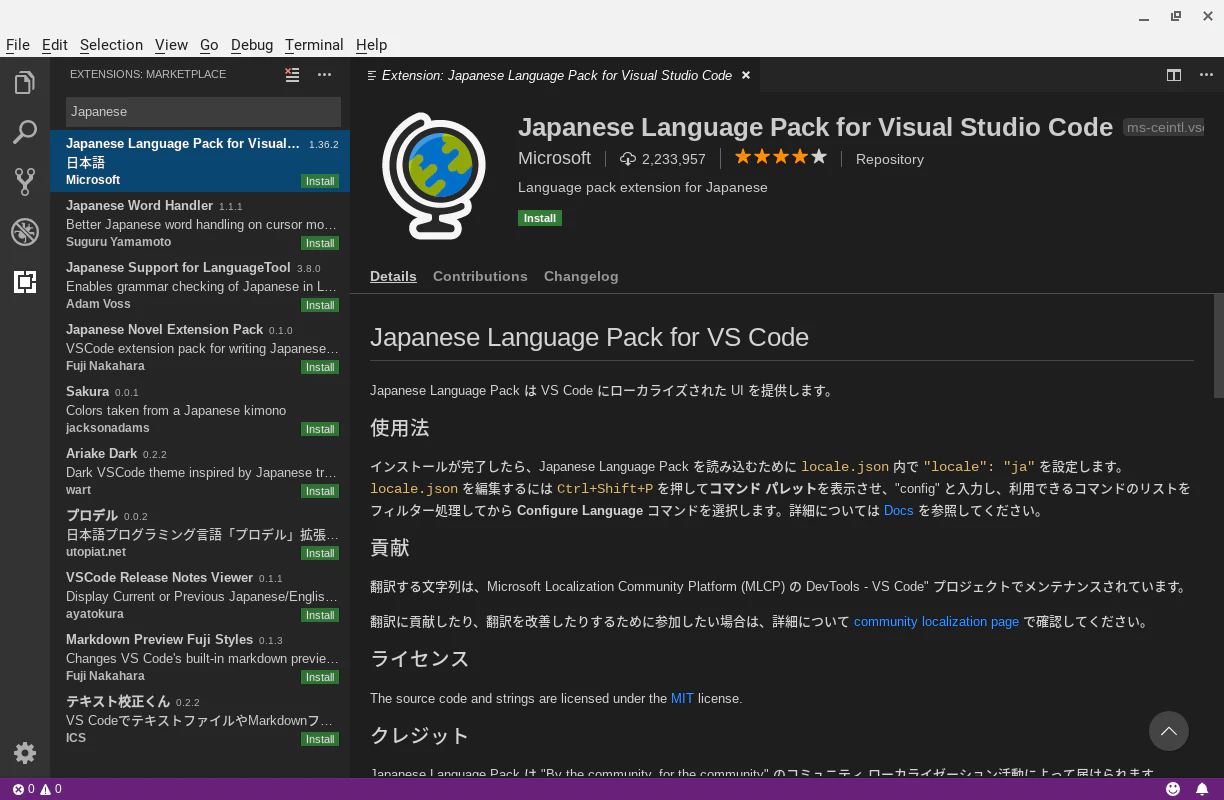Image resolution: width=1224 pixels, height=800 pixels.
Task: Close the Japanese Language Pack editor tab
Action: point(746,75)
